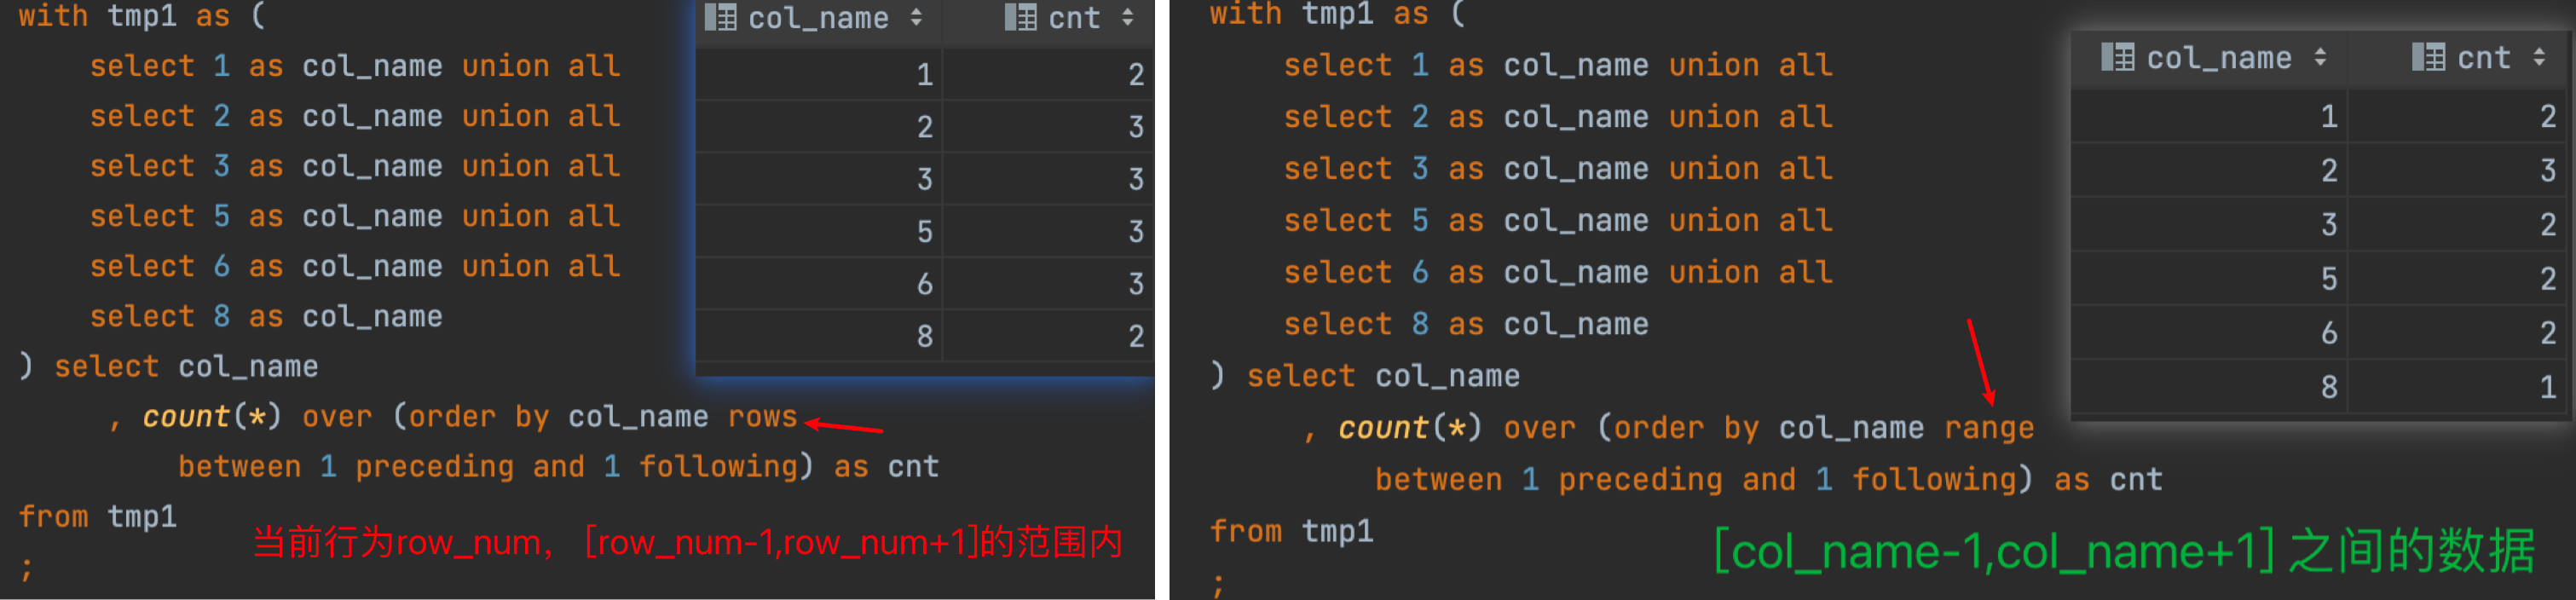Toggle sort arrows on left table's col_name header
This screenshot has width=2576, height=600.
click(x=916, y=18)
